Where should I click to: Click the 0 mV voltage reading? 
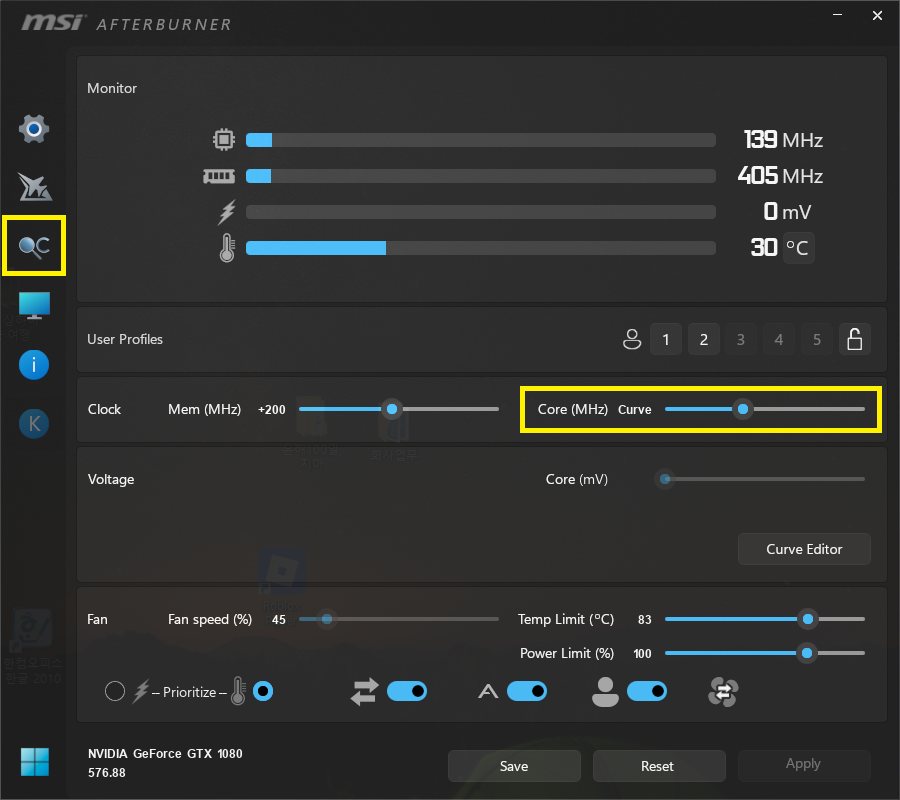788,212
